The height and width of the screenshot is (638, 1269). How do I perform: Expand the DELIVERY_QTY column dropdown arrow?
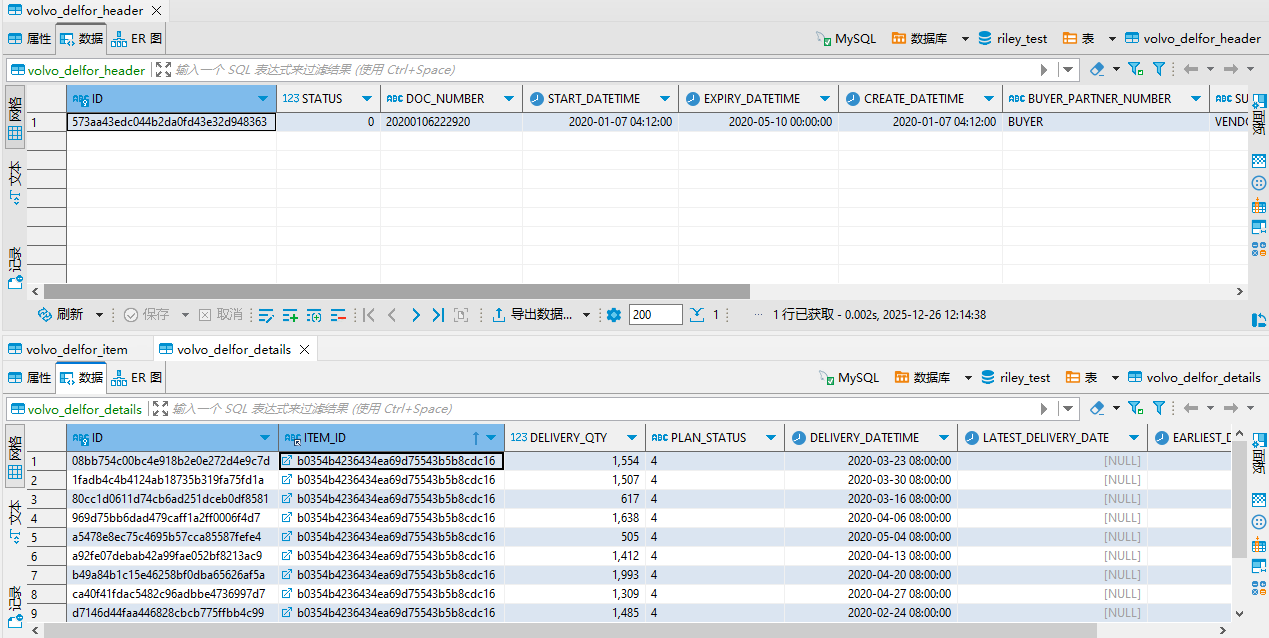pyautogui.click(x=631, y=438)
